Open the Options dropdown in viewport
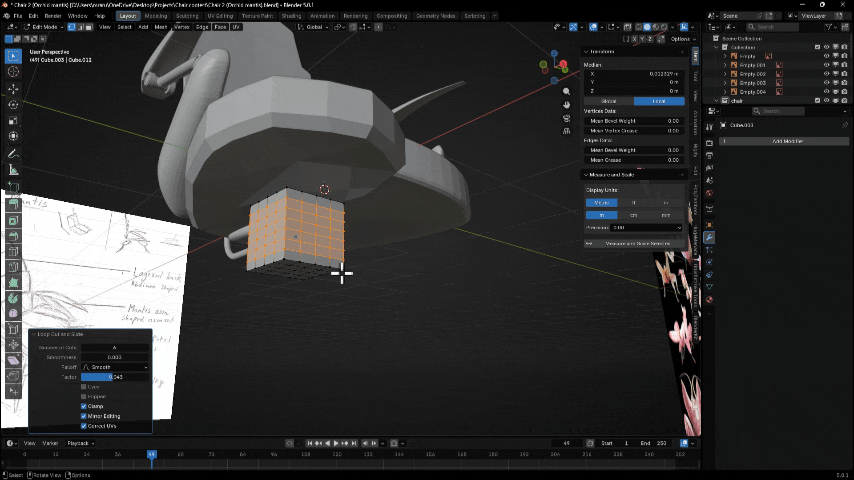Image resolution: width=854 pixels, height=480 pixels. [x=683, y=39]
